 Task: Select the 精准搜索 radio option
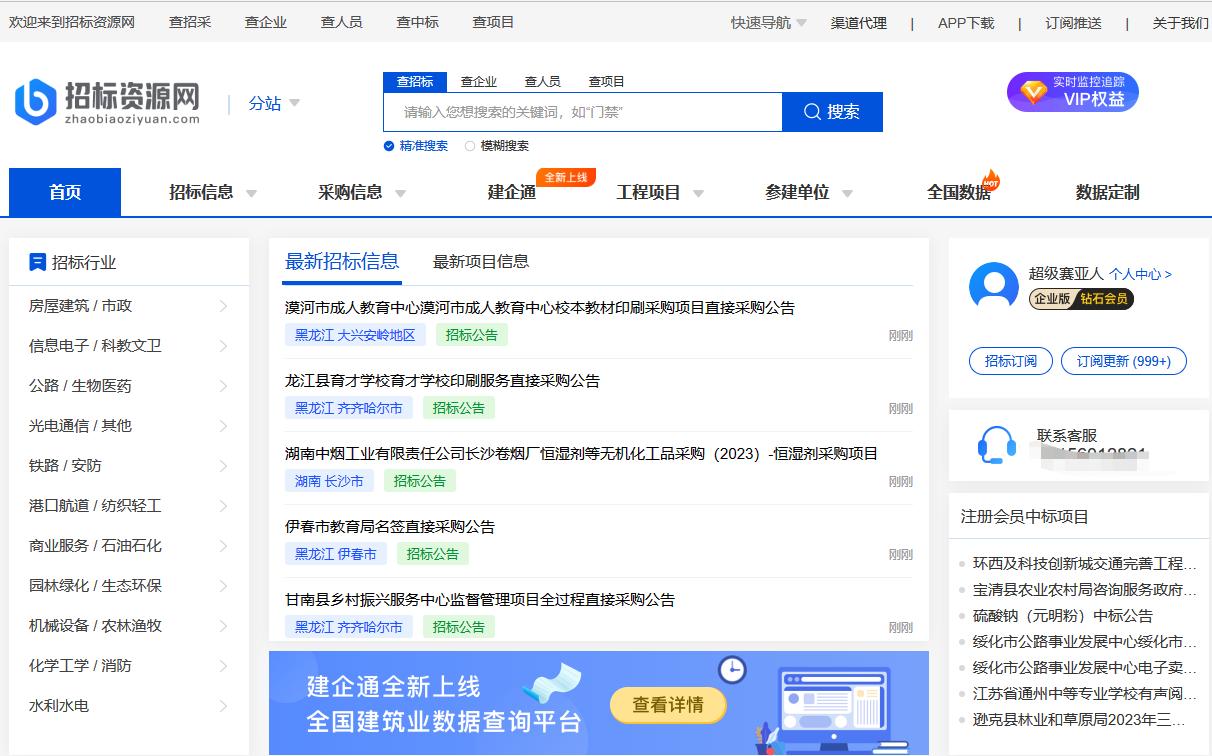coord(390,145)
